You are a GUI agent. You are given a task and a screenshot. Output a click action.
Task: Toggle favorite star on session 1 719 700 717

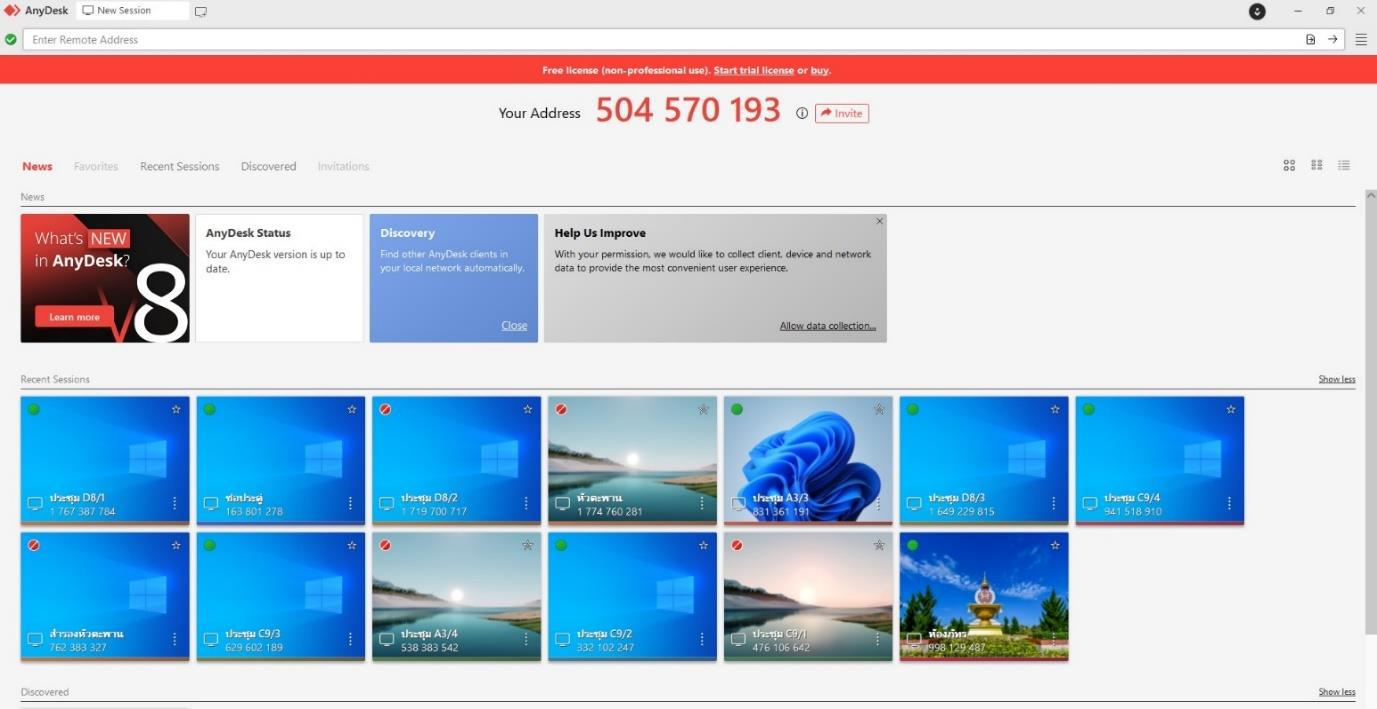point(528,409)
